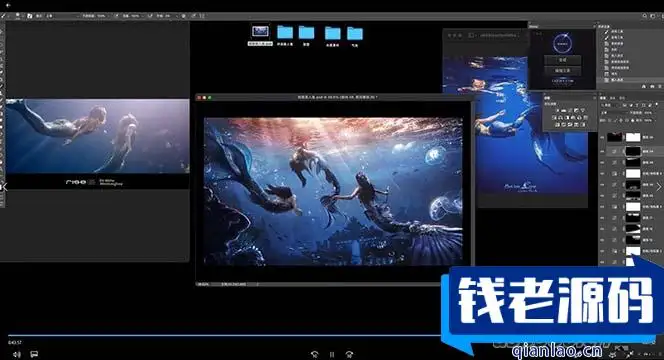Screen dimensions: 664x360
Task: Open the layer fill percentage dropdown
Action: 655,120
